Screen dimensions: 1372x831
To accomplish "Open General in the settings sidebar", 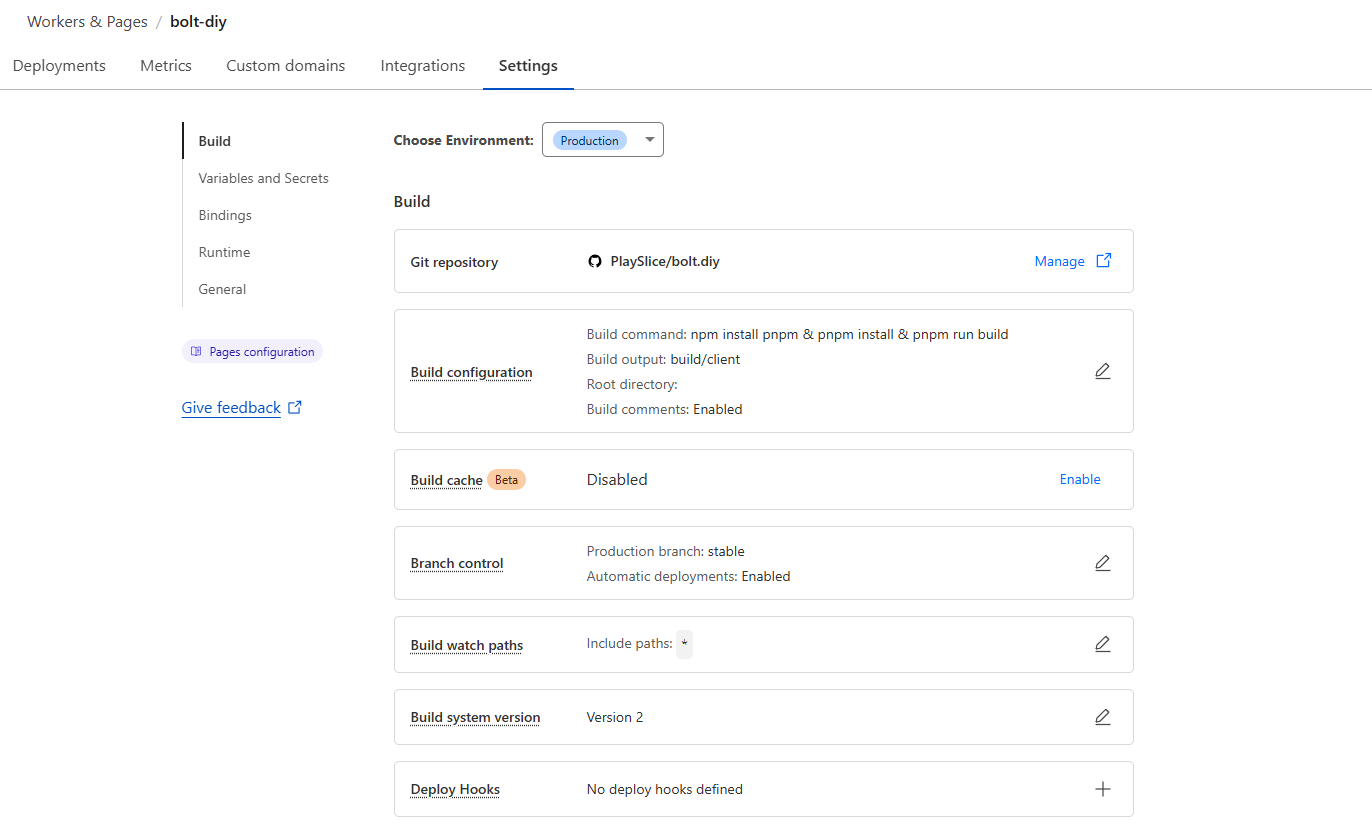I will click(222, 289).
